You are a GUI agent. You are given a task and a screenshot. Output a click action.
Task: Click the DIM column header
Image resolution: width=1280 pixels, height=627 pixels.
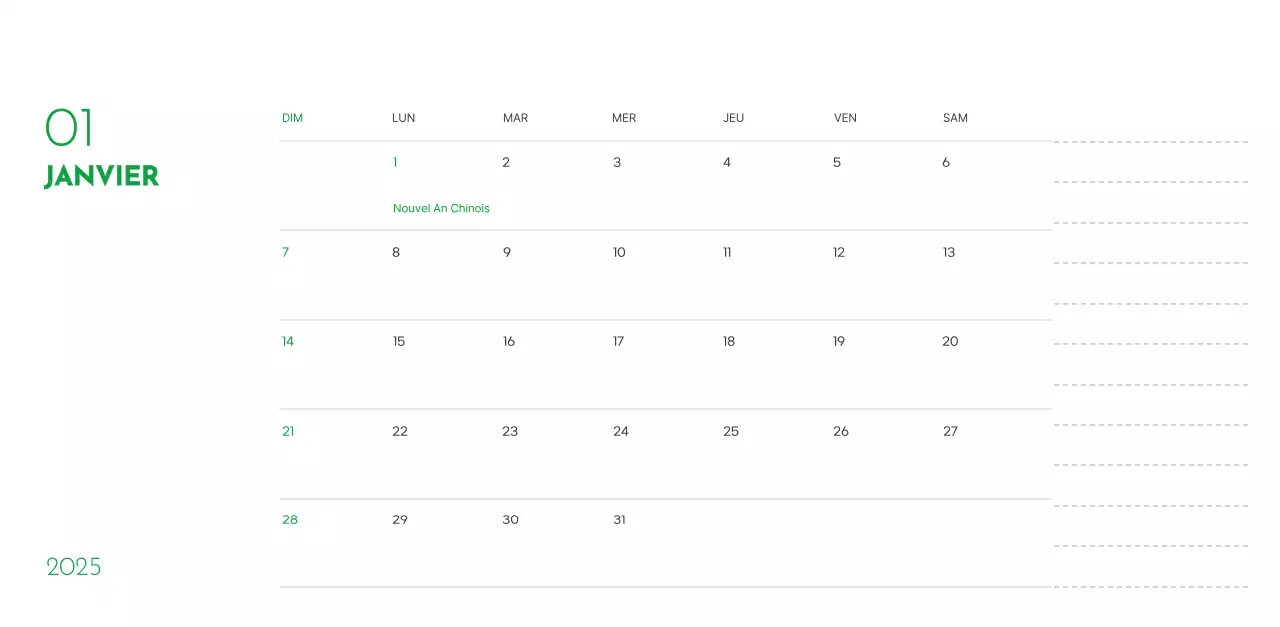(292, 118)
